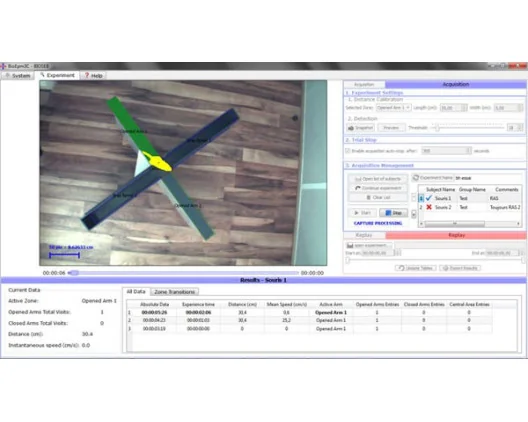528x422 pixels.
Task: Select the small Replay tab header
Action: click(364, 235)
